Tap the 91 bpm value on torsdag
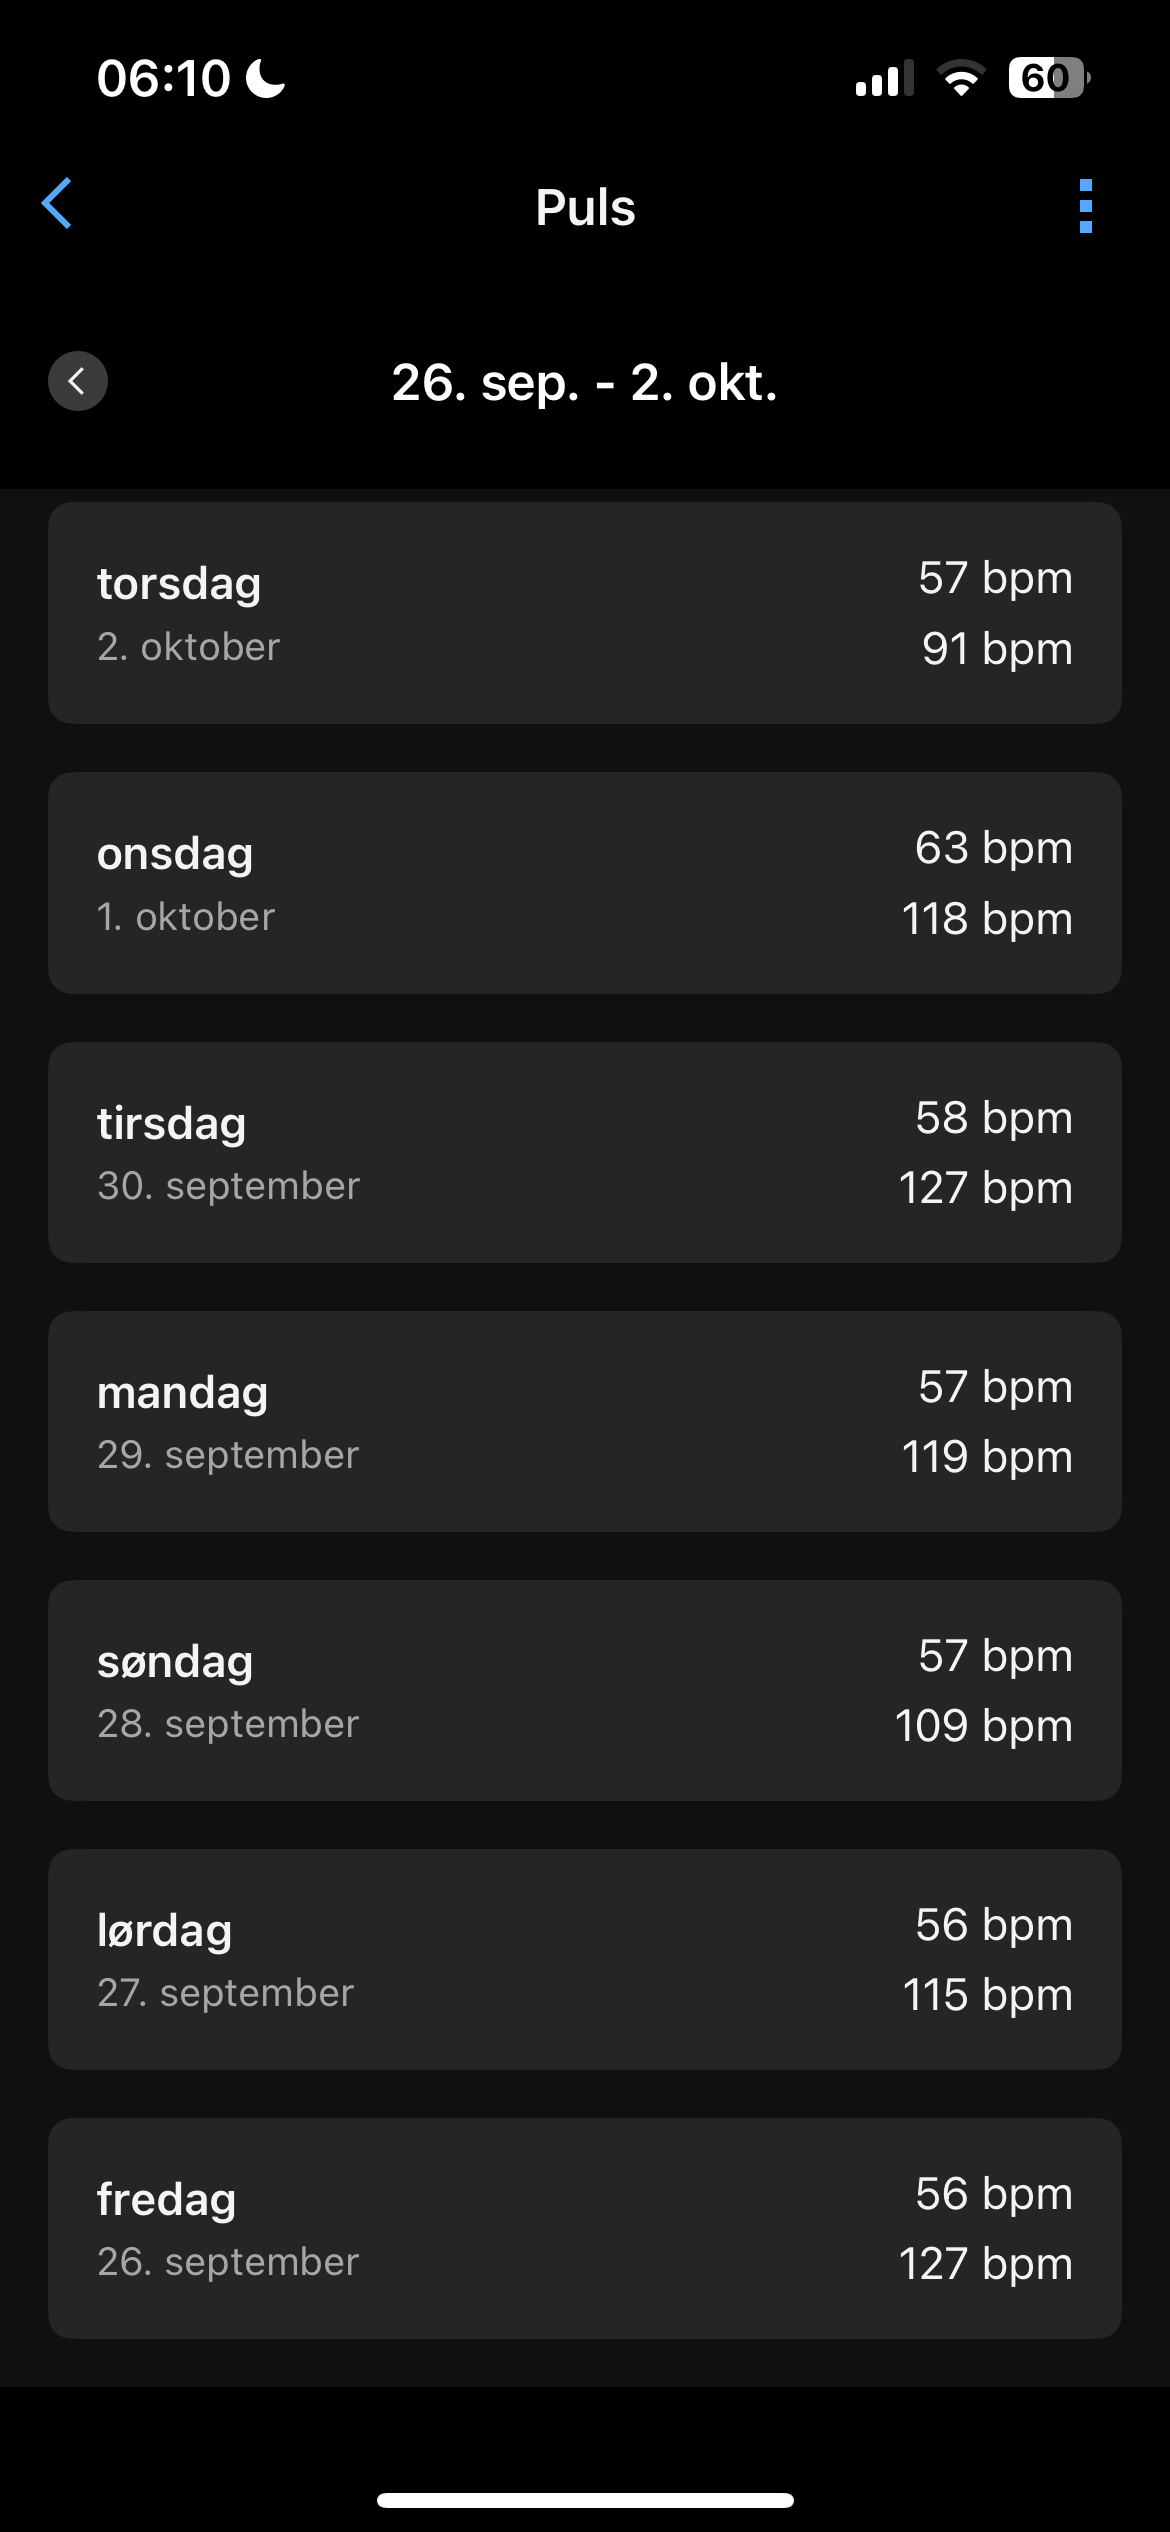This screenshot has width=1170, height=2532. click(x=996, y=649)
